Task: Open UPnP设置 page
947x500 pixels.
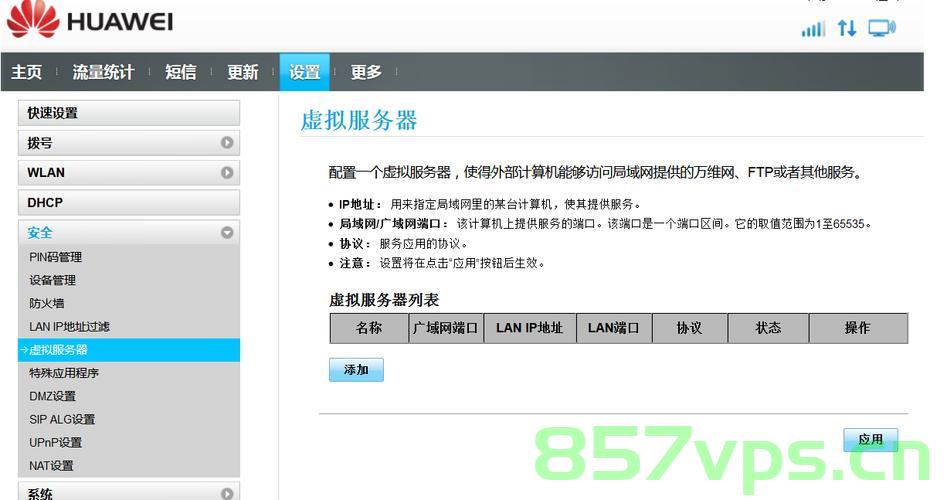Action: coord(56,443)
